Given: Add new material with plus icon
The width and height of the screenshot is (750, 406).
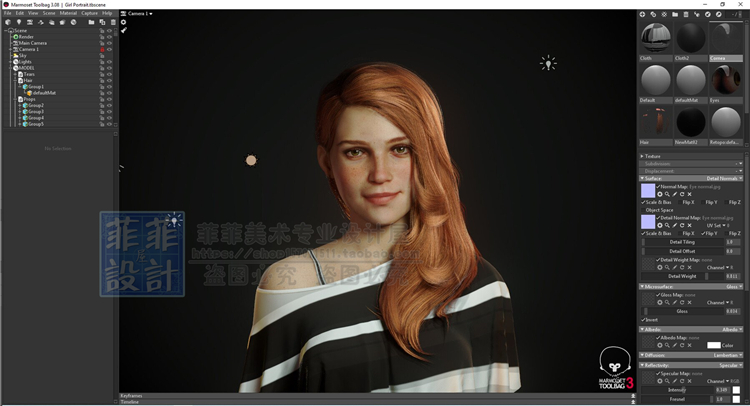Looking at the screenshot, I should [642, 14].
